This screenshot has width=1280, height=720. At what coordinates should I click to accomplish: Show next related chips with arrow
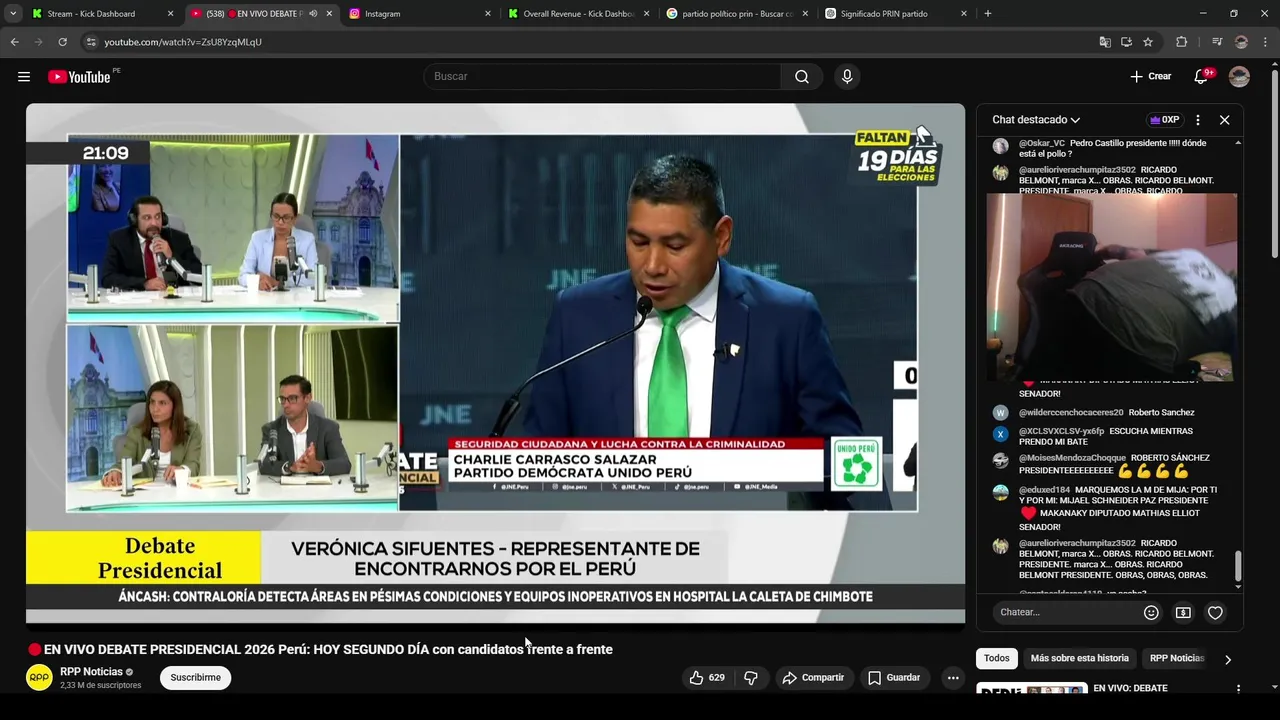1228,659
